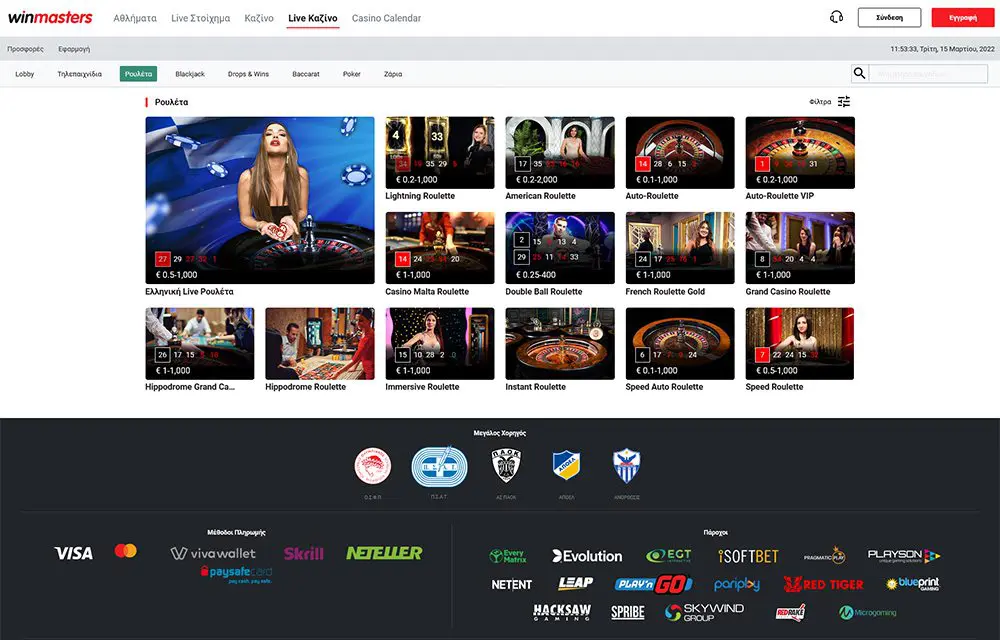This screenshot has width=1000, height=640.
Task: Click the Evolution provider logo
Action: 587,556
